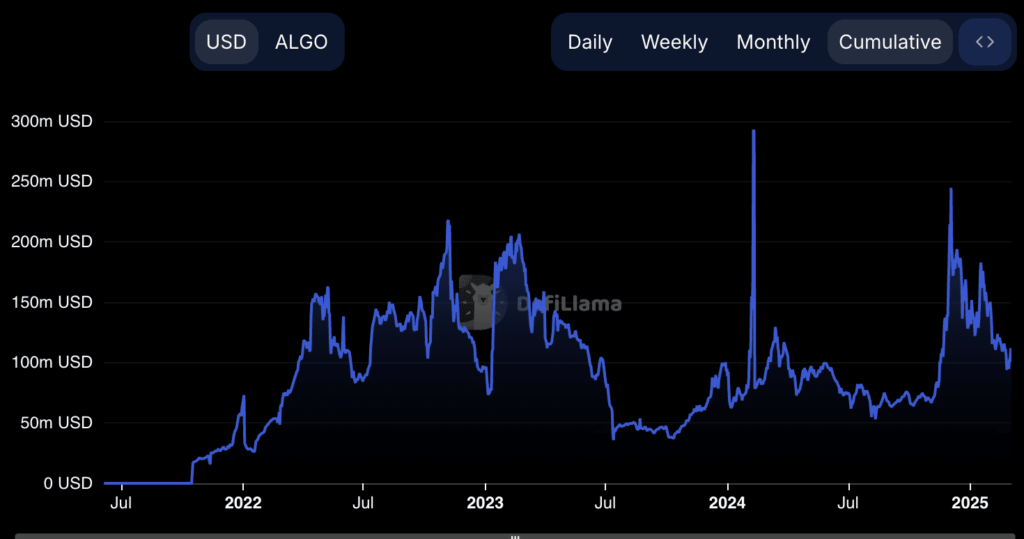Click the tallest spike near 300m USD
Image resolution: width=1024 pixels, height=539 pixels.
[753, 132]
